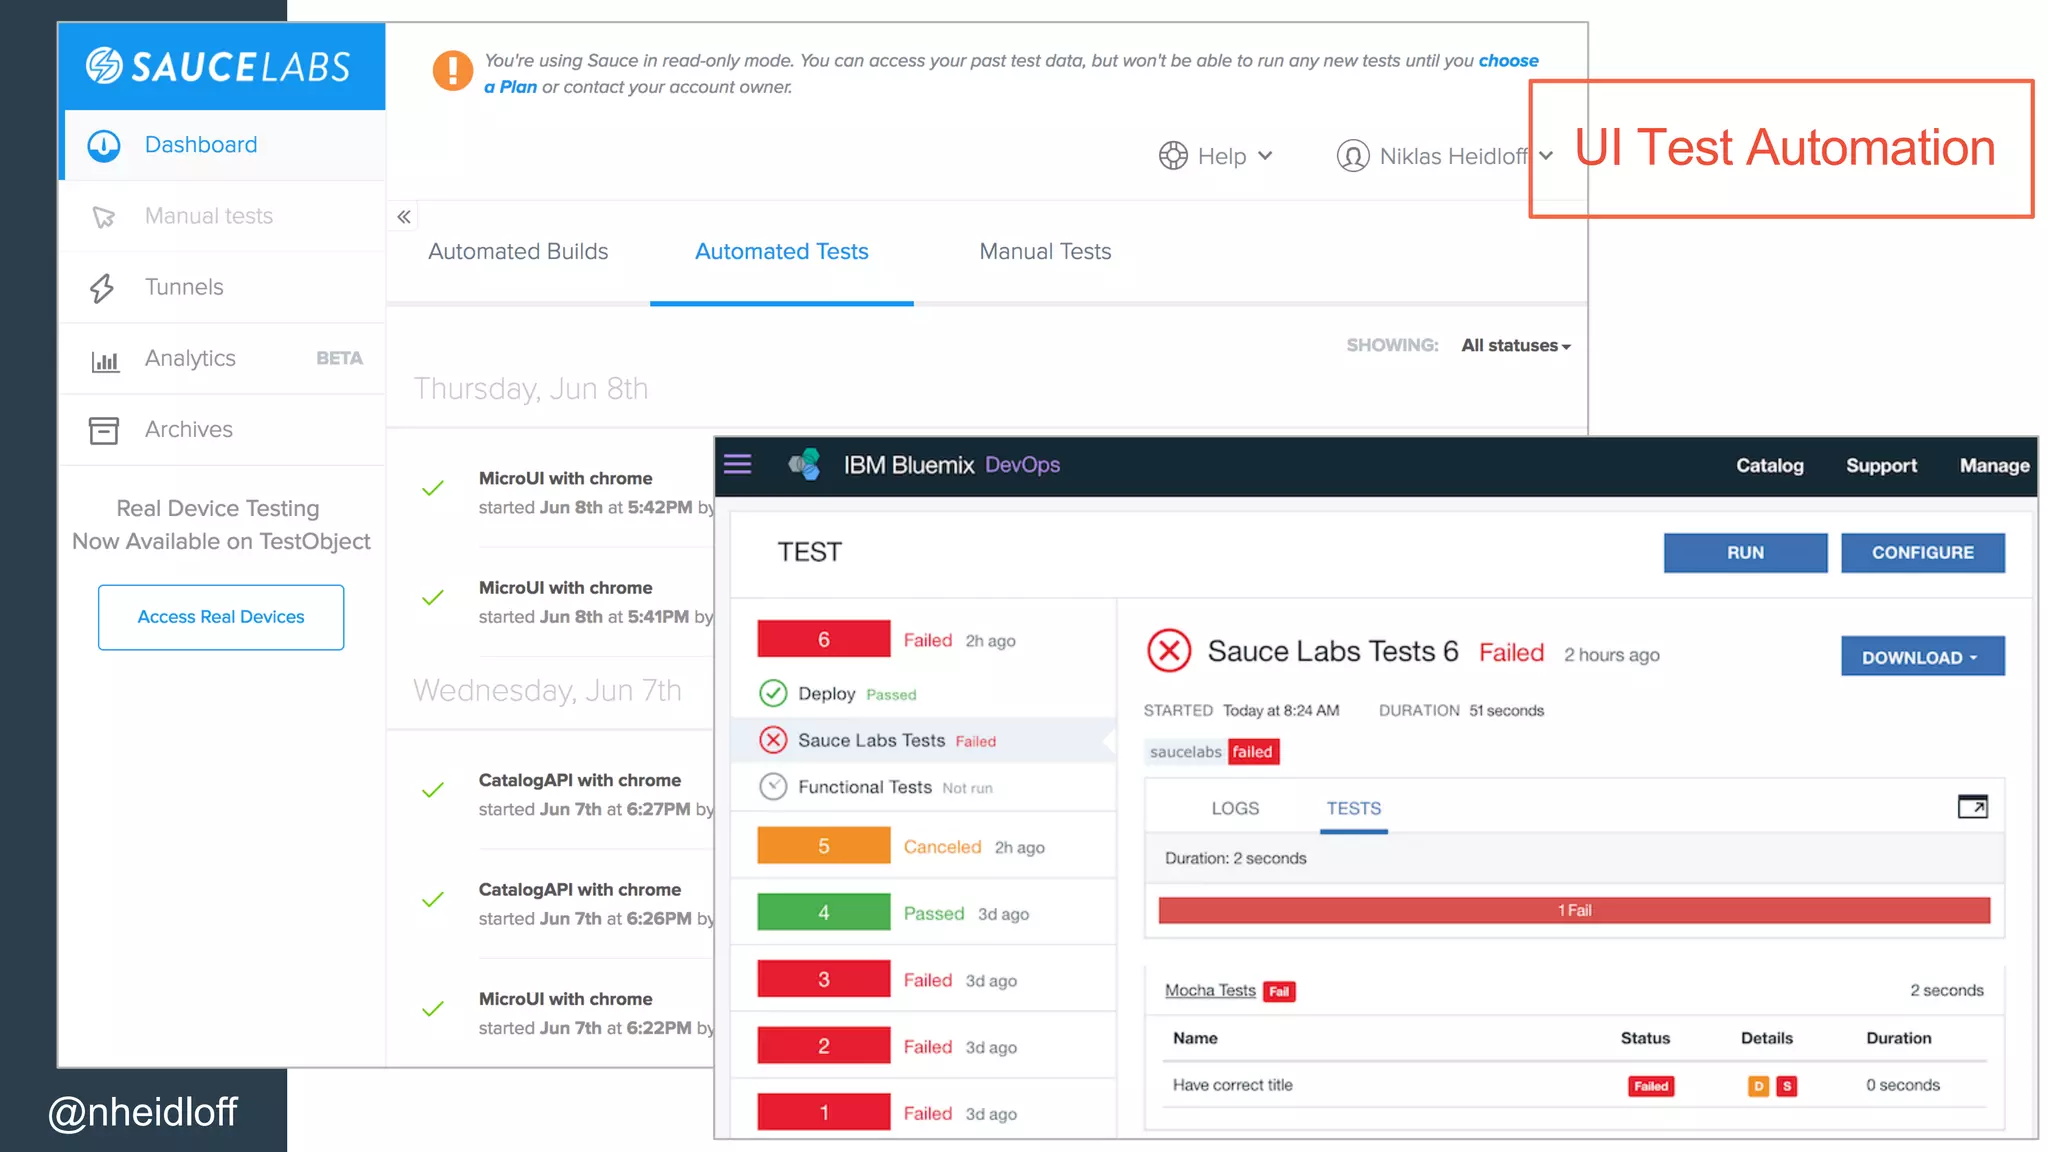Click the Archives box icon
The height and width of the screenshot is (1152, 2048).
104,430
